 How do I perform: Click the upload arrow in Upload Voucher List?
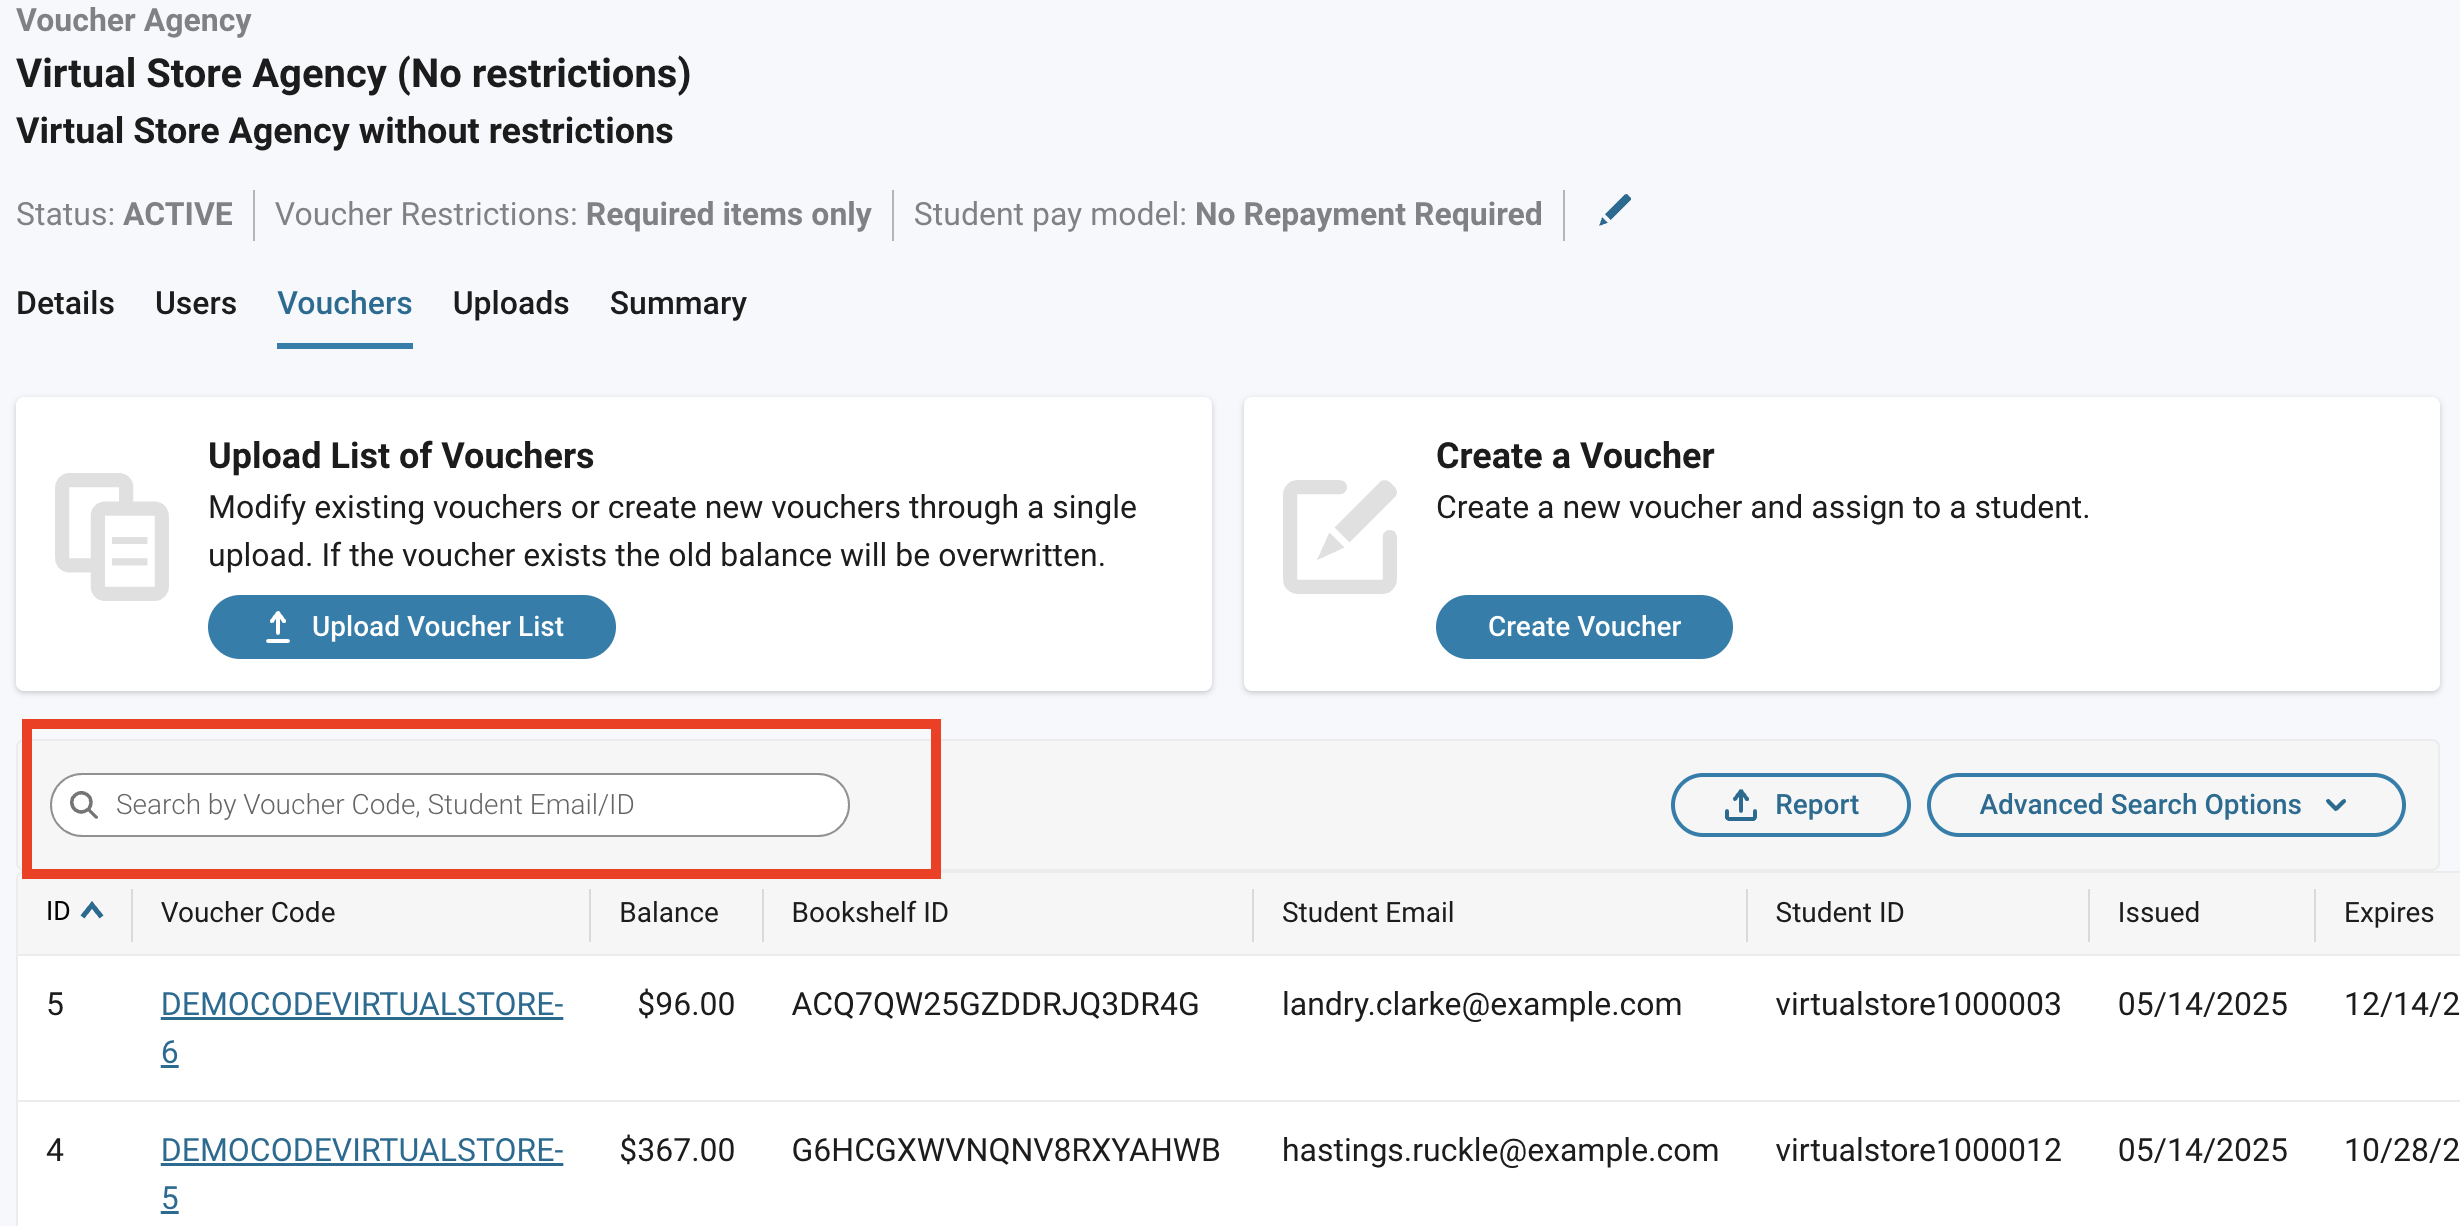(278, 627)
